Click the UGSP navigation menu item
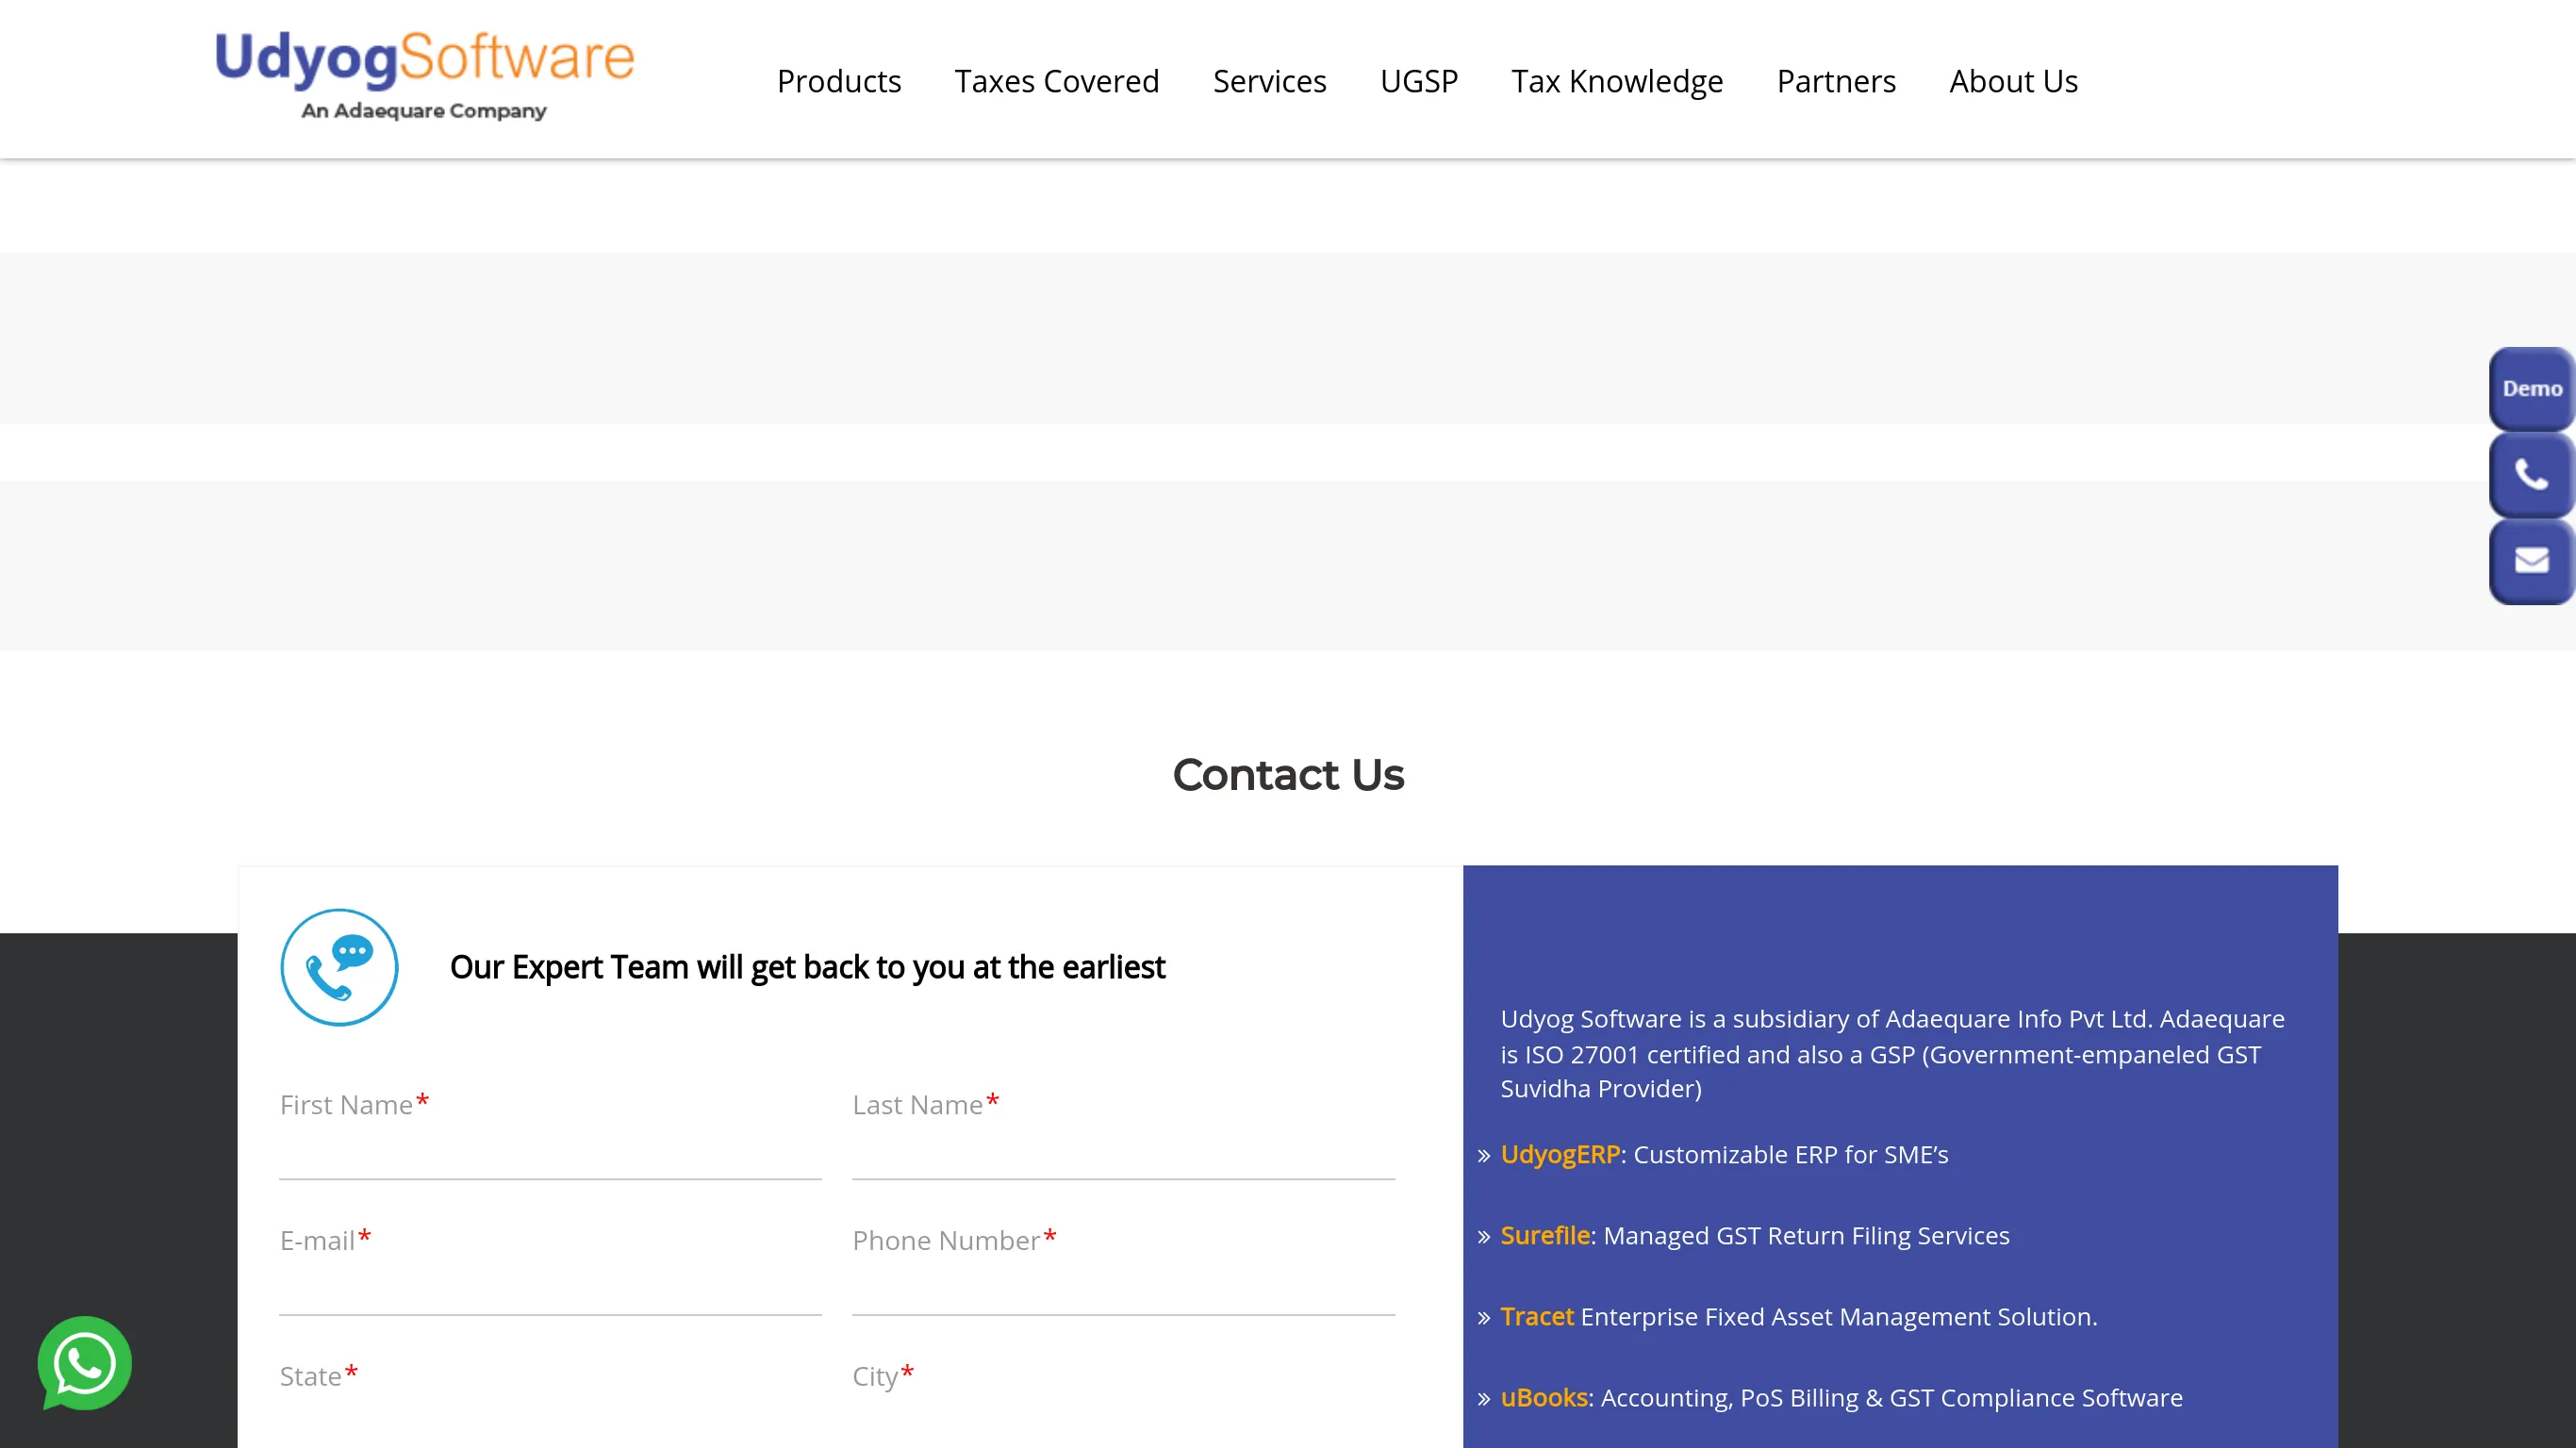Viewport: 2576px width, 1448px height. [x=1419, y=79]
